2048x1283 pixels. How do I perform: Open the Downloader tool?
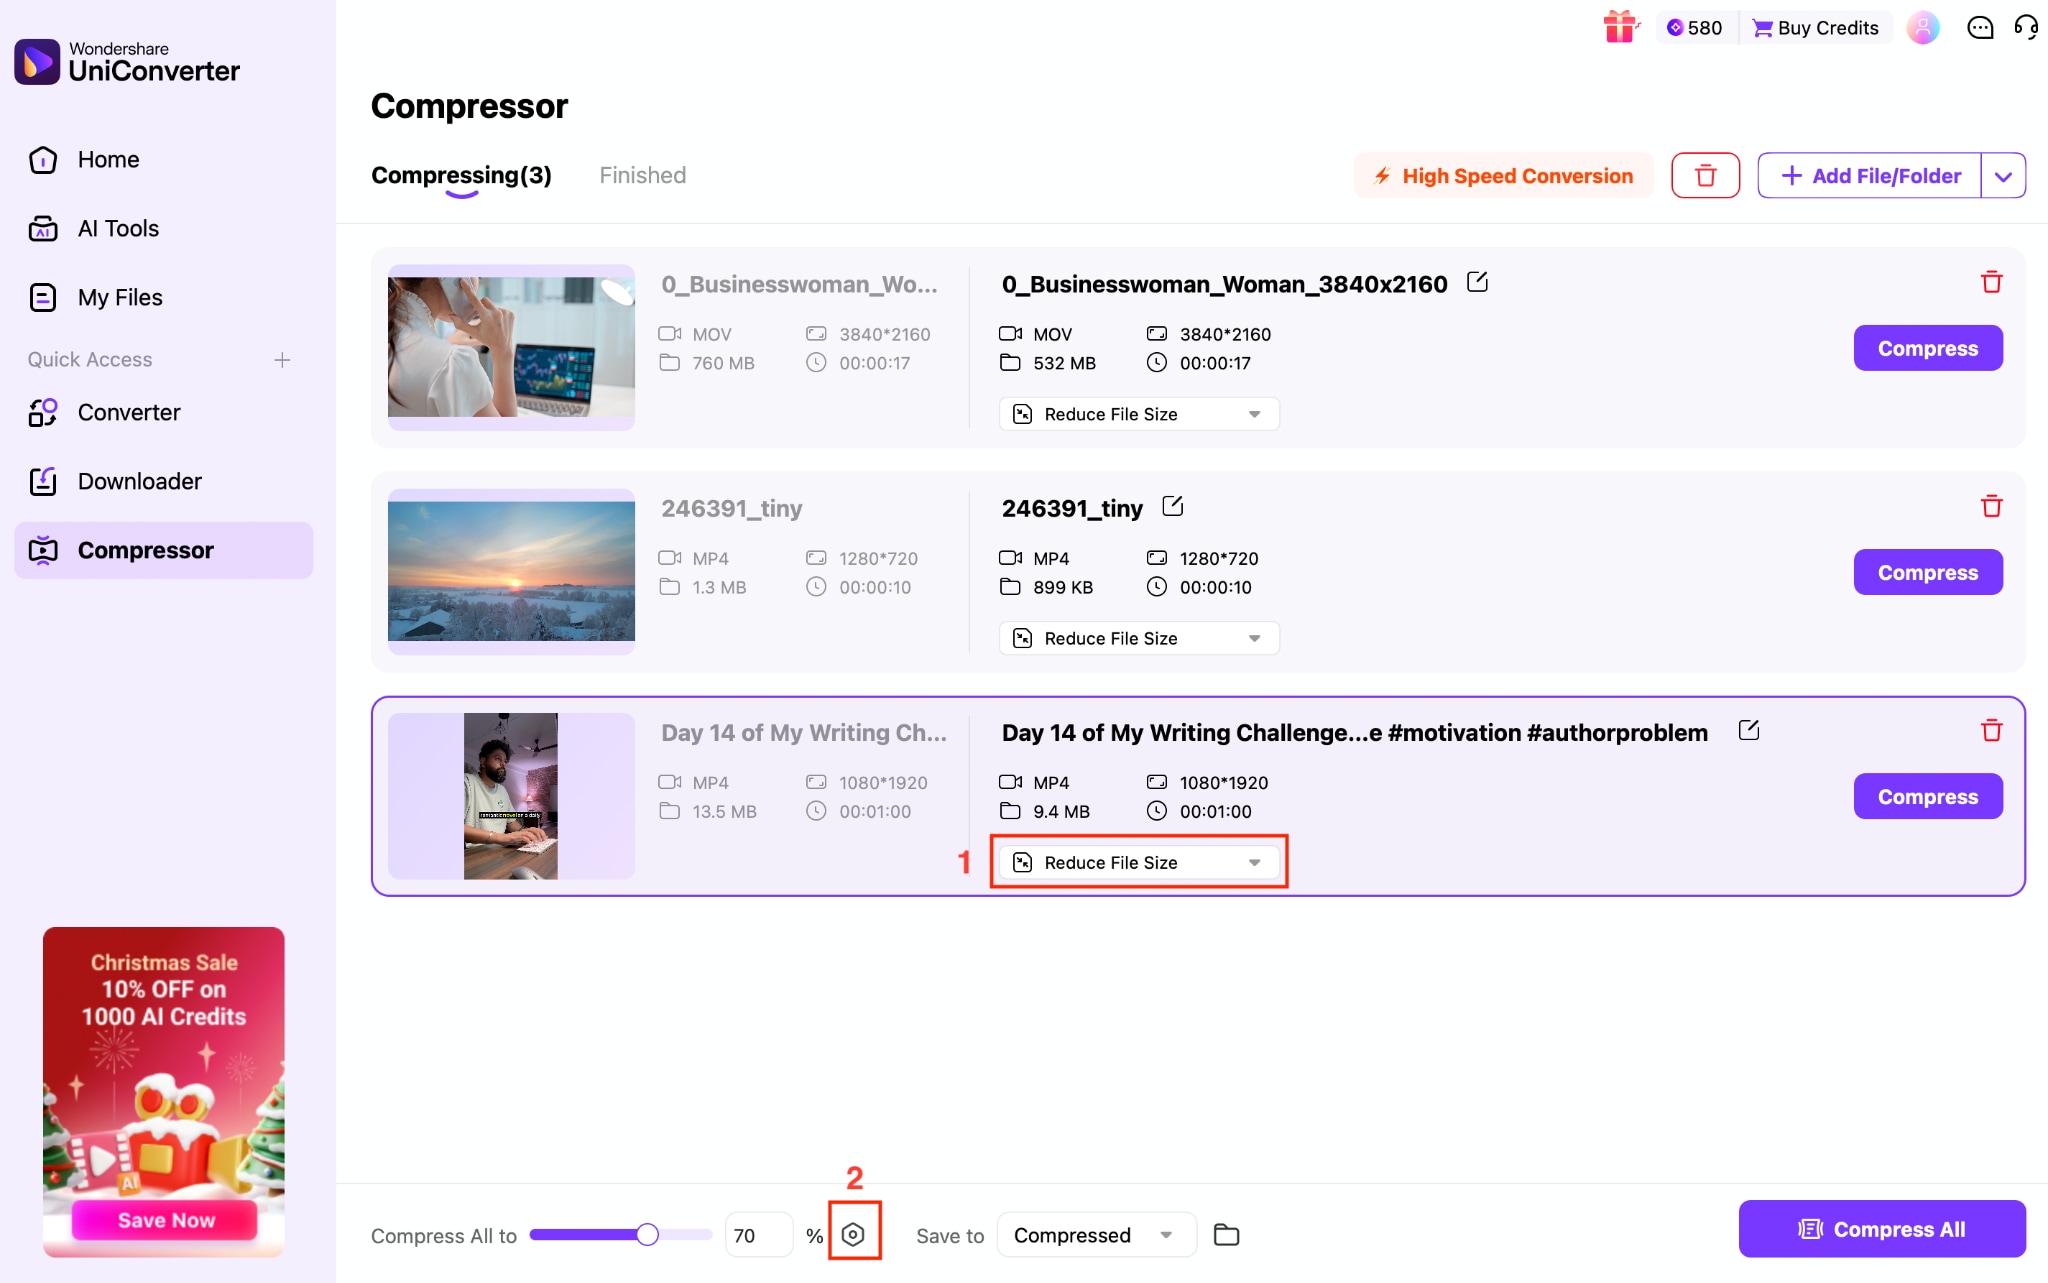click(139, 481)
